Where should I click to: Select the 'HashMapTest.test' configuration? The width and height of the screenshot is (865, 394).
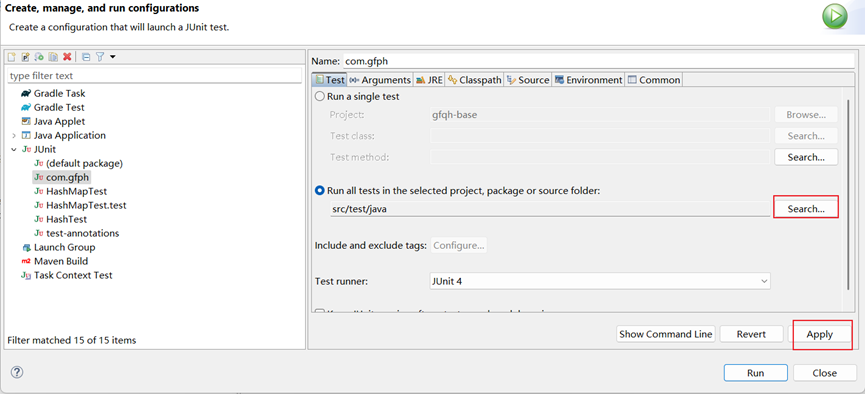[86, 205]
